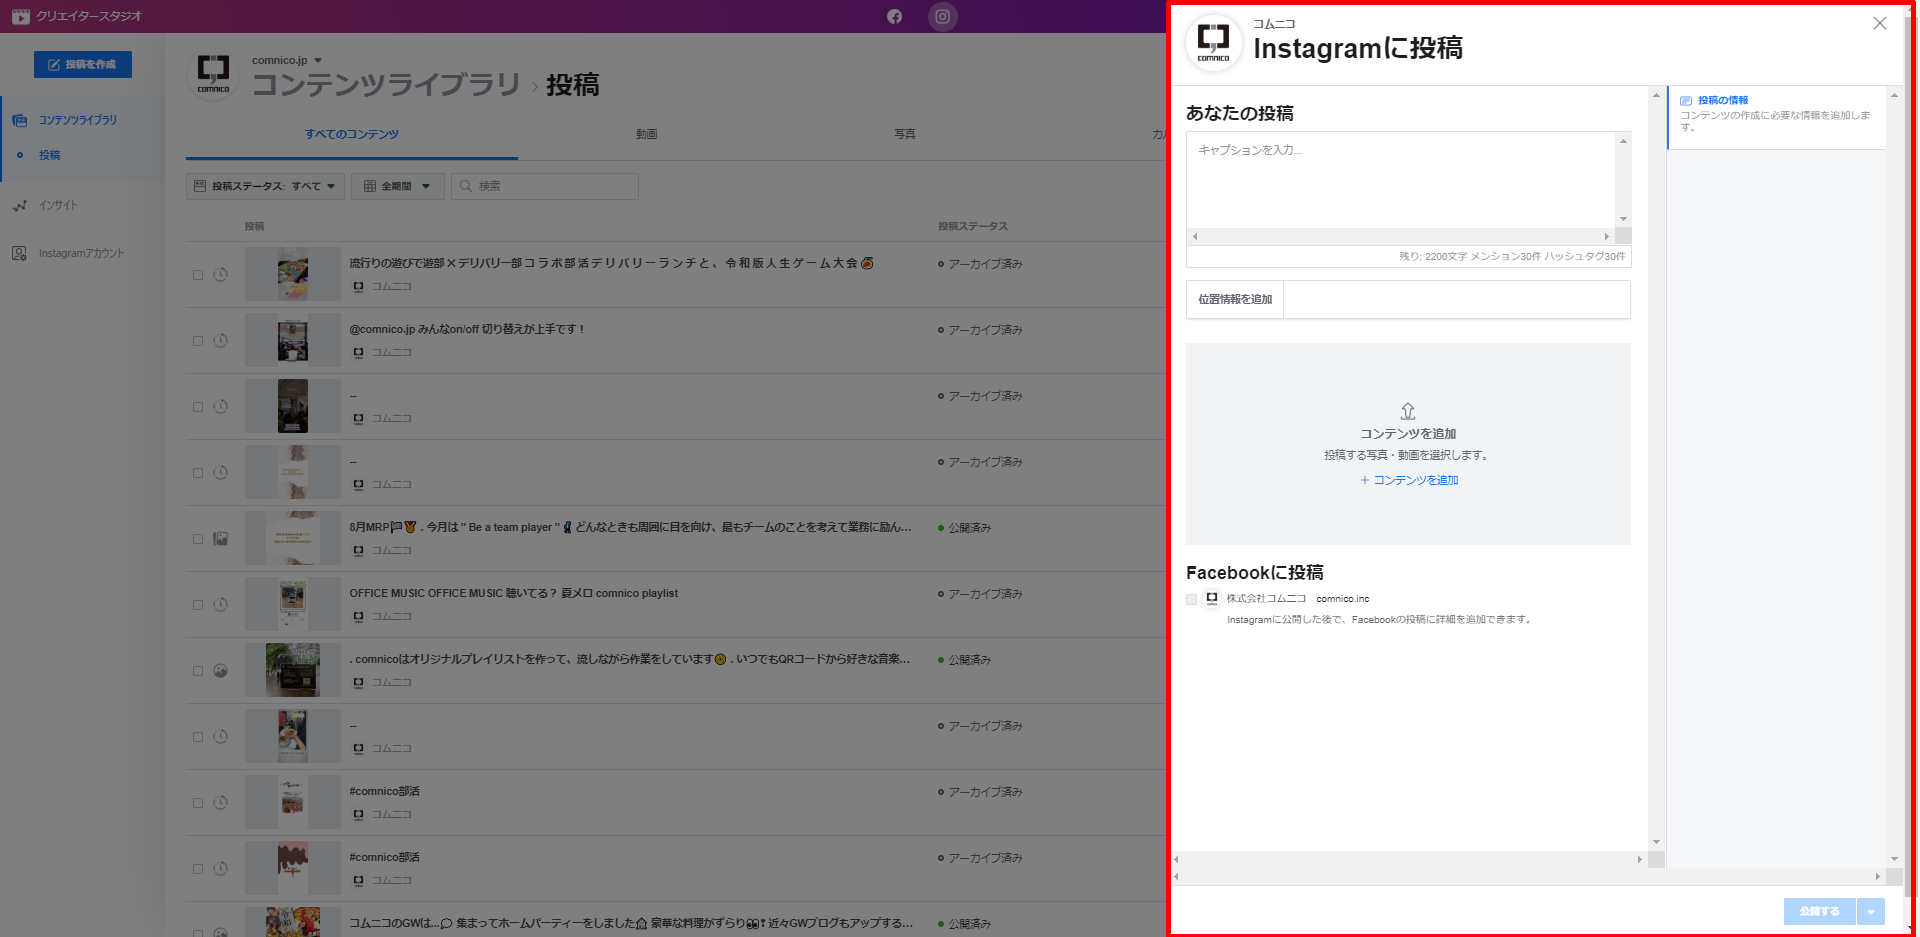1920x937 pixels.
Task: Switch to the すべてのコンテンツ tab
Action: click(352, 134)
